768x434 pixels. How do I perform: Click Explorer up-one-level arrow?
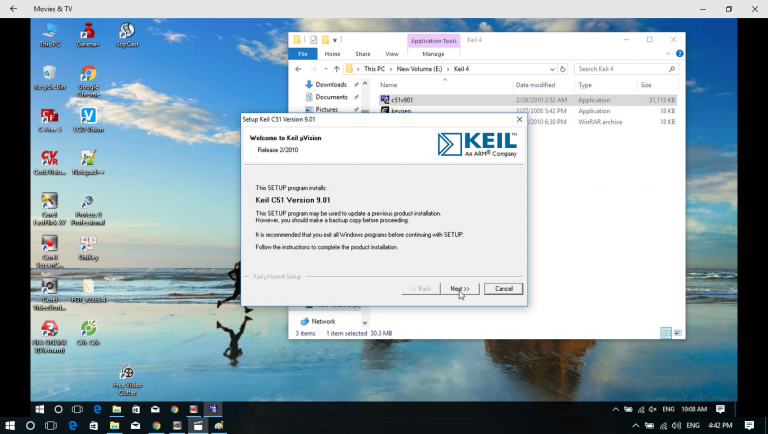tap(336, 69)
